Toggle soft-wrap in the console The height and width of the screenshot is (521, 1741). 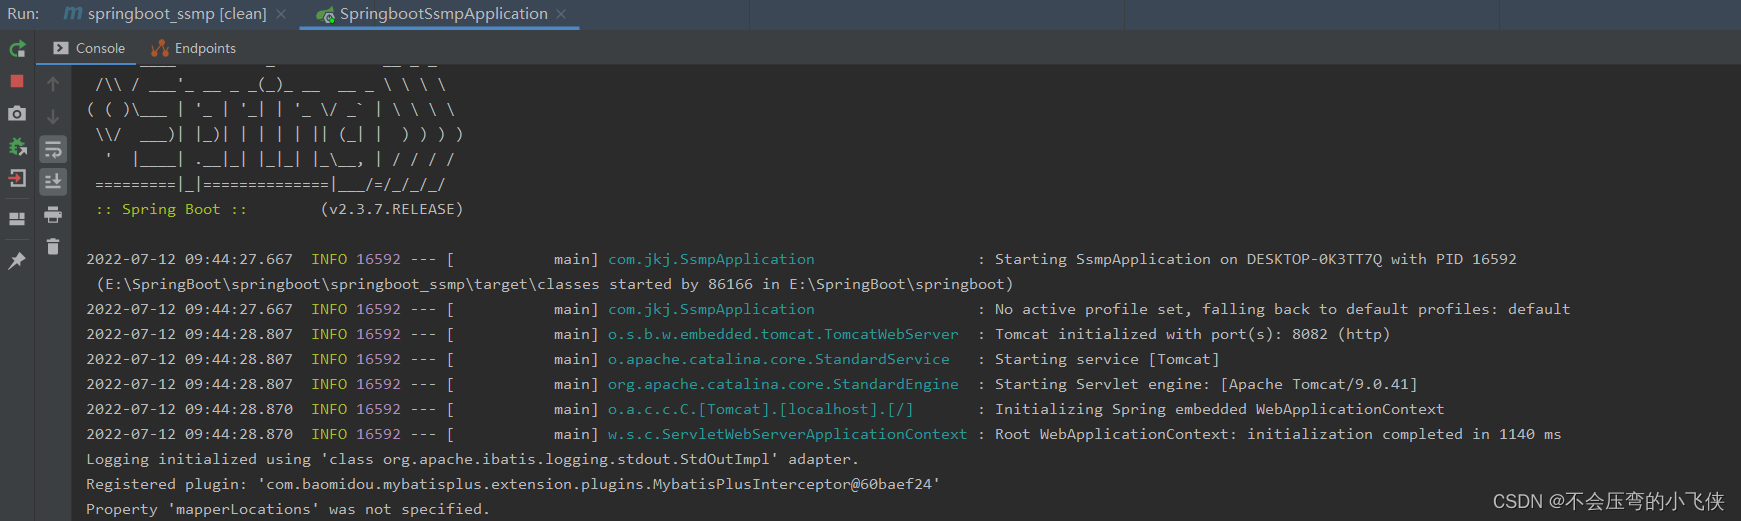pyautogui.click(x=53, y=150)
